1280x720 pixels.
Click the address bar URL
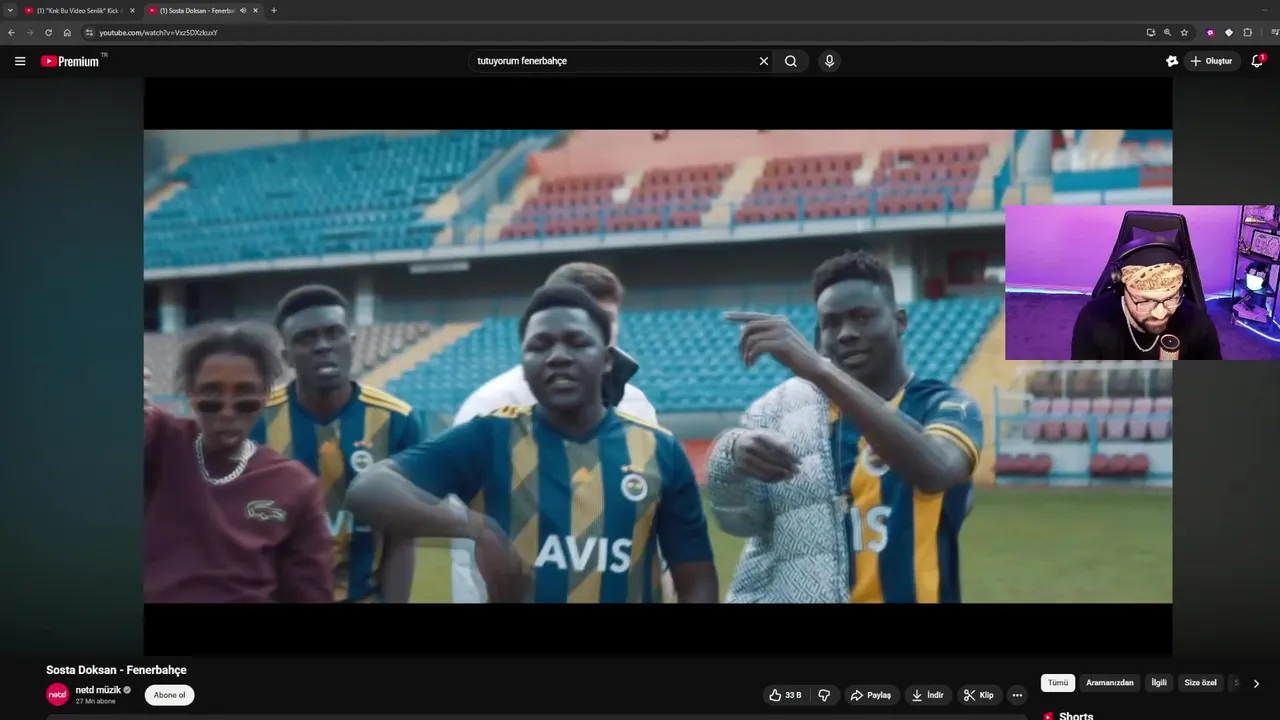pyautogui.click(x=158, y=32)
